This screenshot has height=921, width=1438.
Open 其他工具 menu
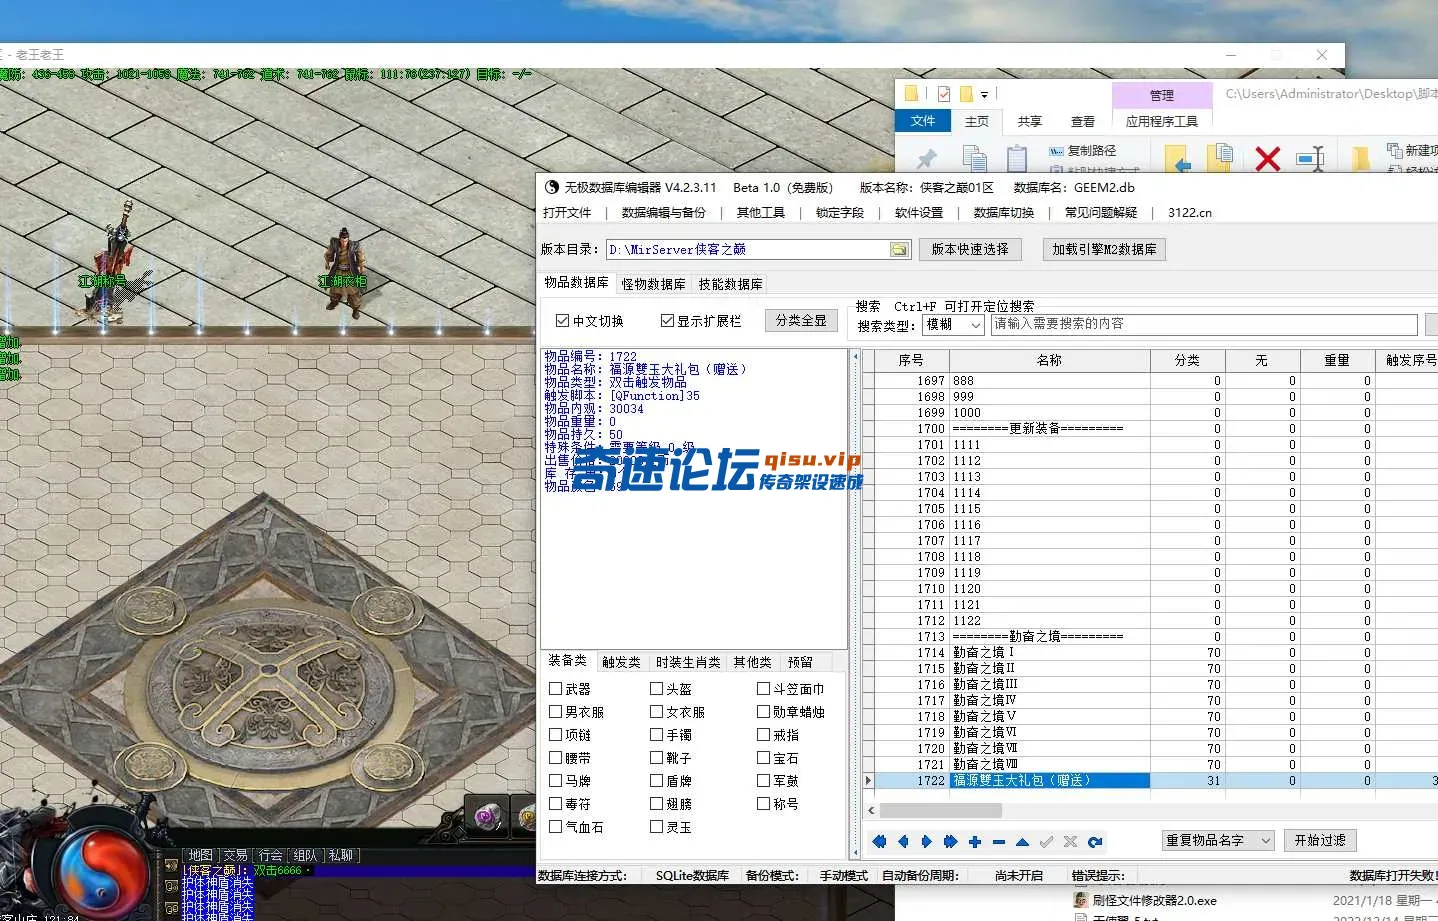(x=761, y=213)
